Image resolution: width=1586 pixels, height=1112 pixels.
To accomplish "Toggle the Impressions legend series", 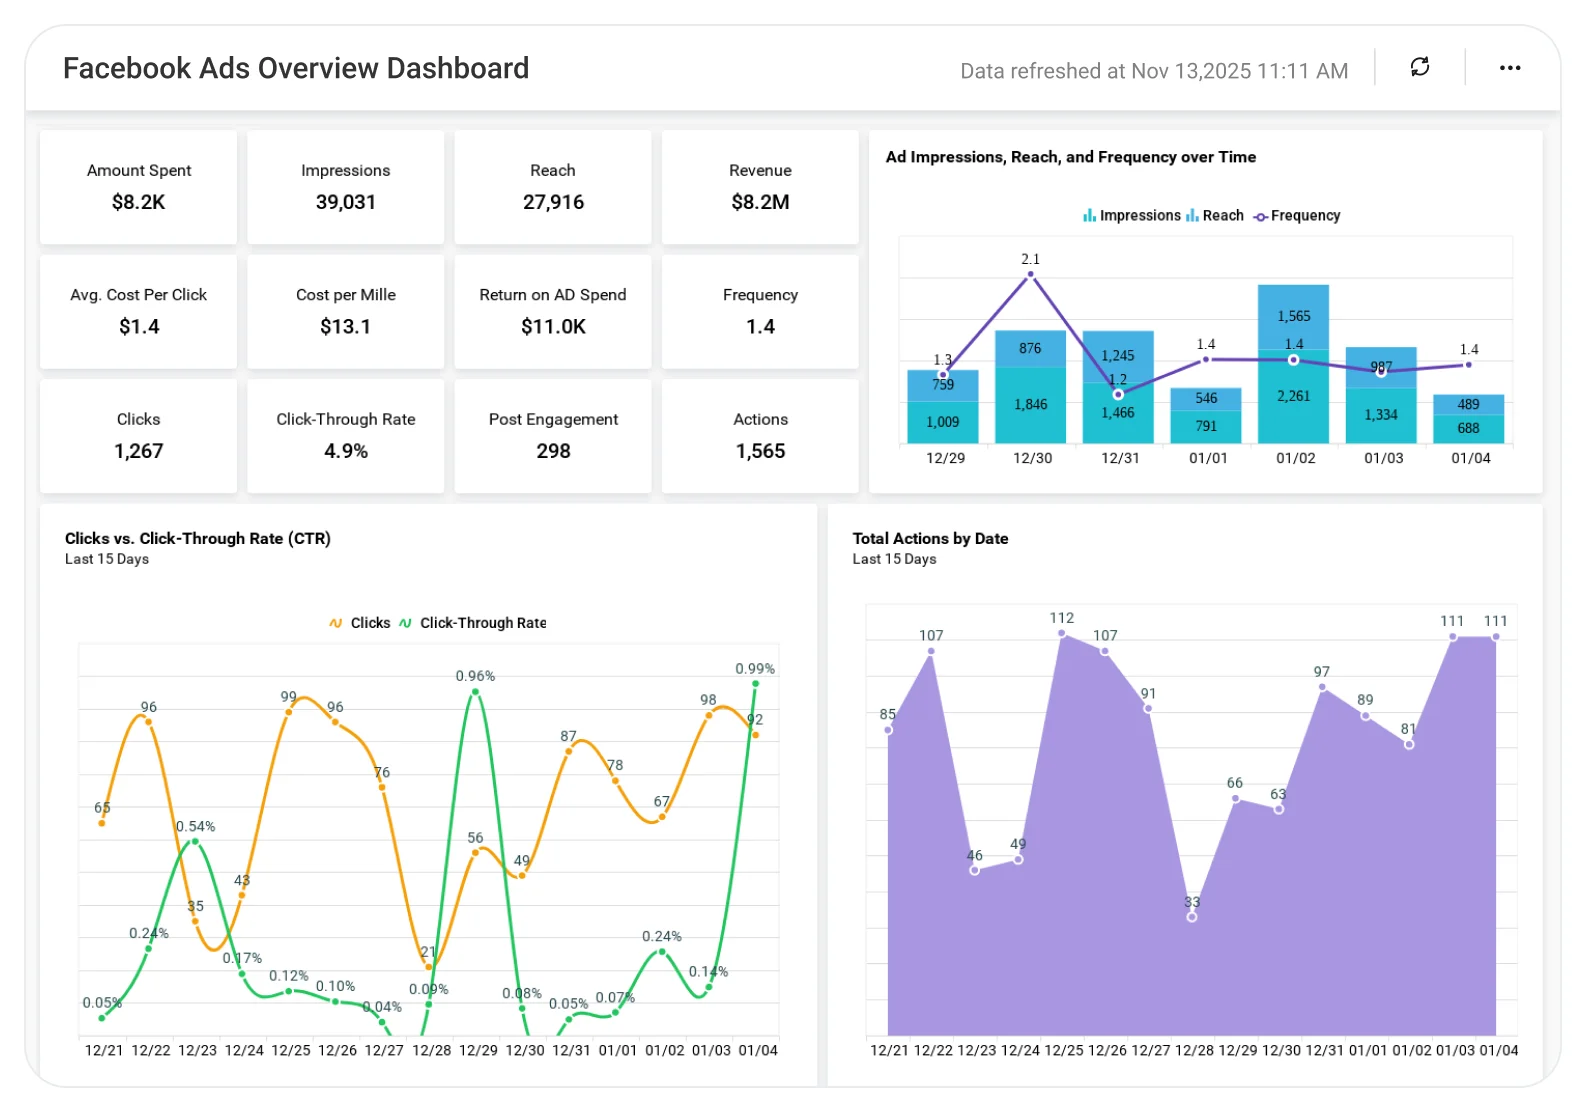I will click(1132, 216).
